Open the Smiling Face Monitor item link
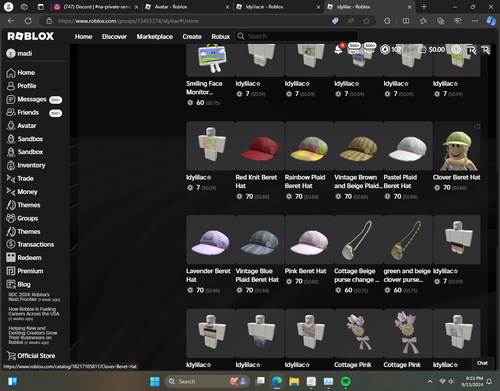Viewport: 500px width, 391px height. pyautogui.click(x=204, y=88)
